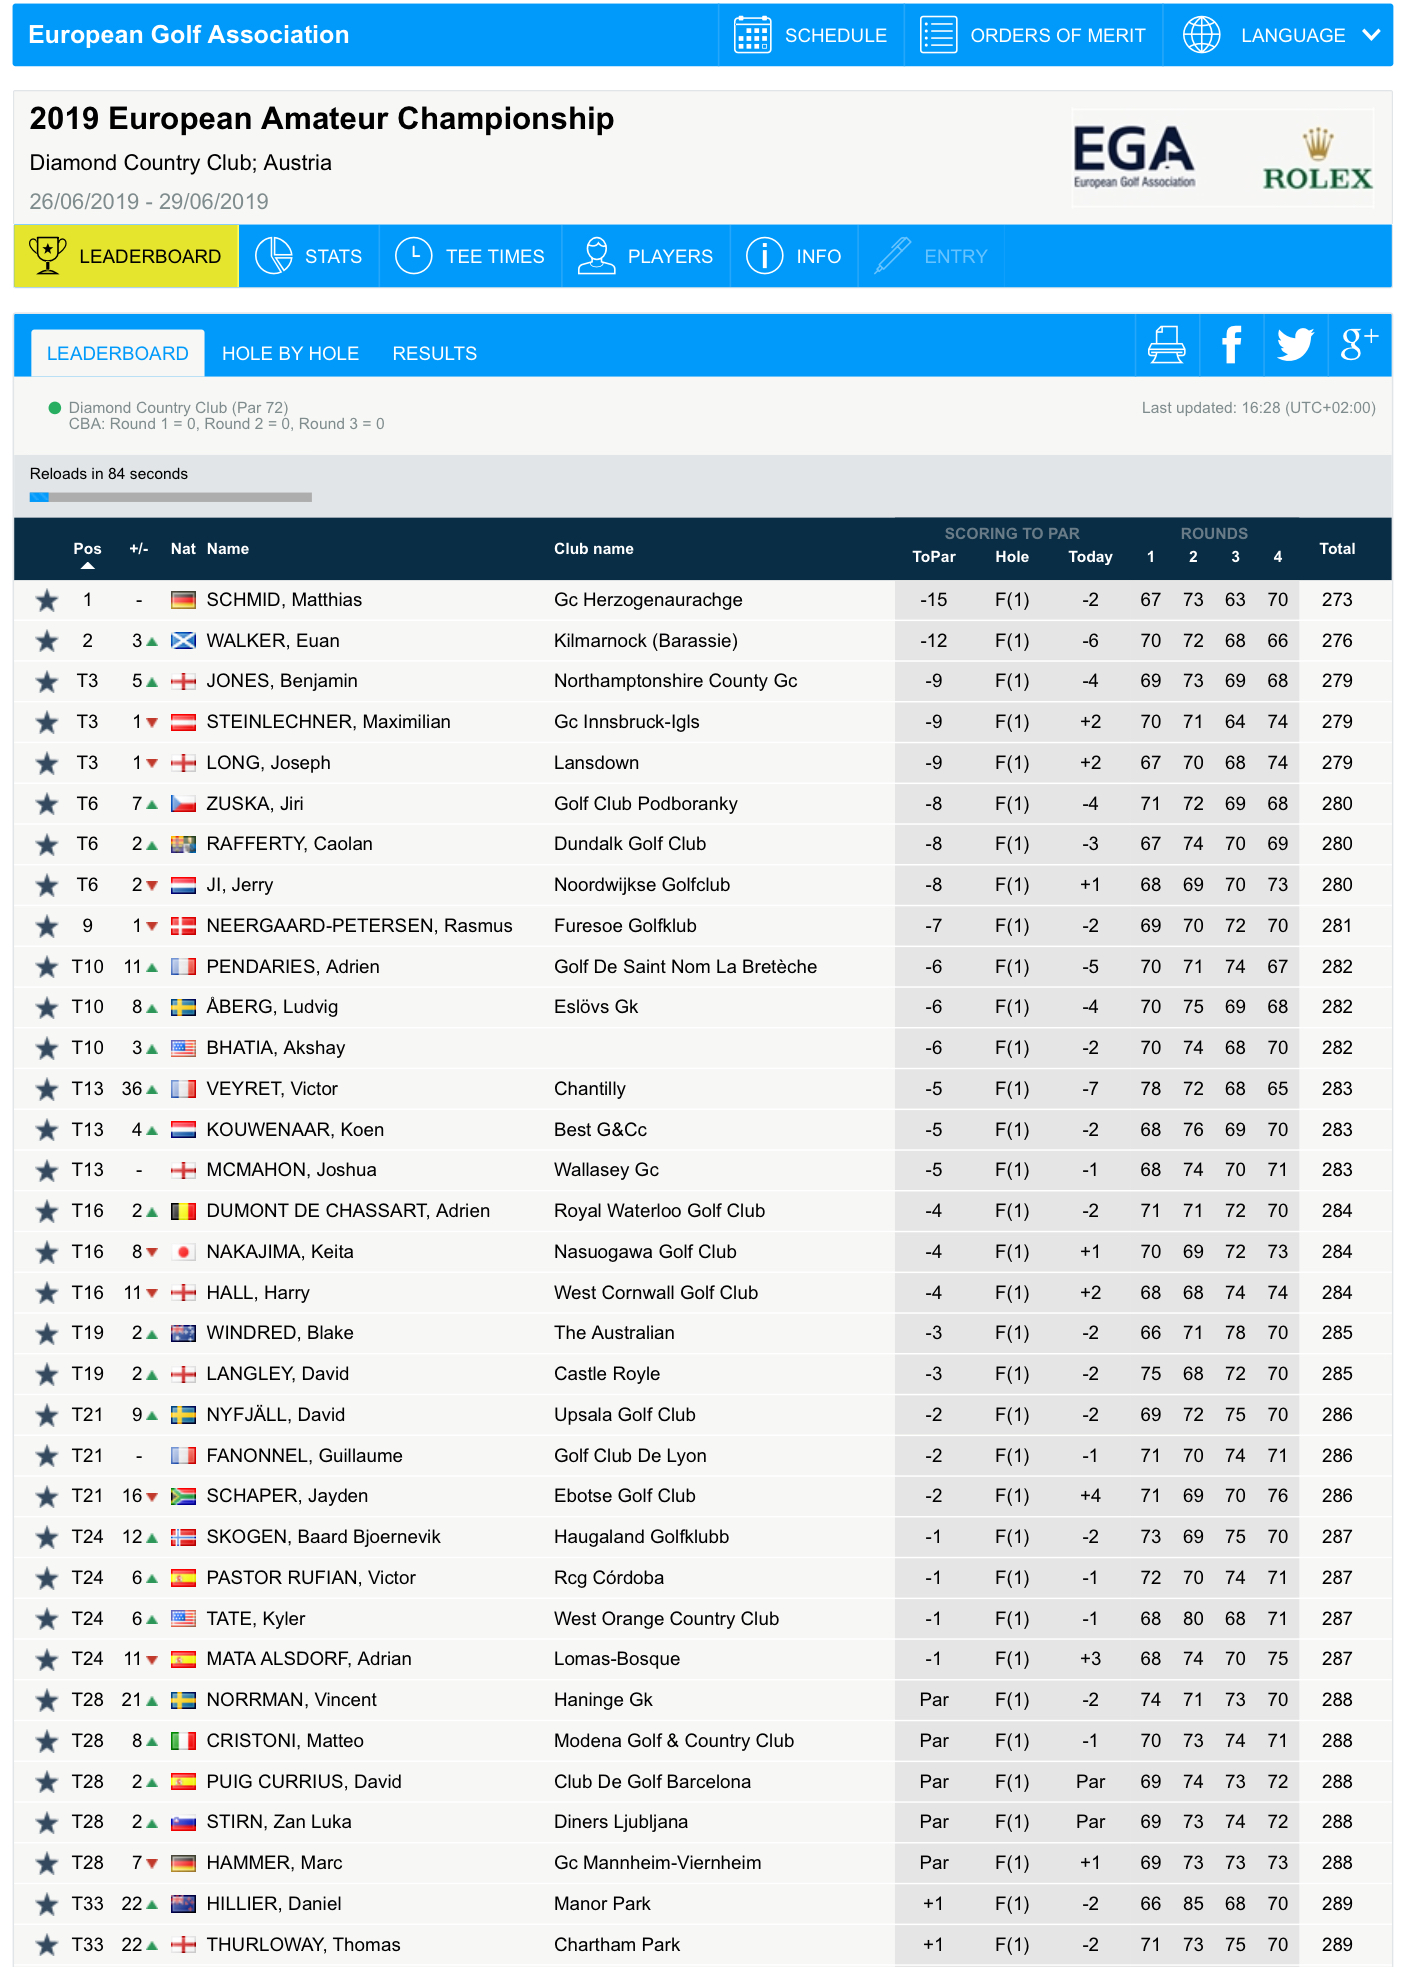Image resolution: width=1405 pixels, height=1967 pixels.
Task: Open Orders of Merit list
Action: pos(1033,35)
